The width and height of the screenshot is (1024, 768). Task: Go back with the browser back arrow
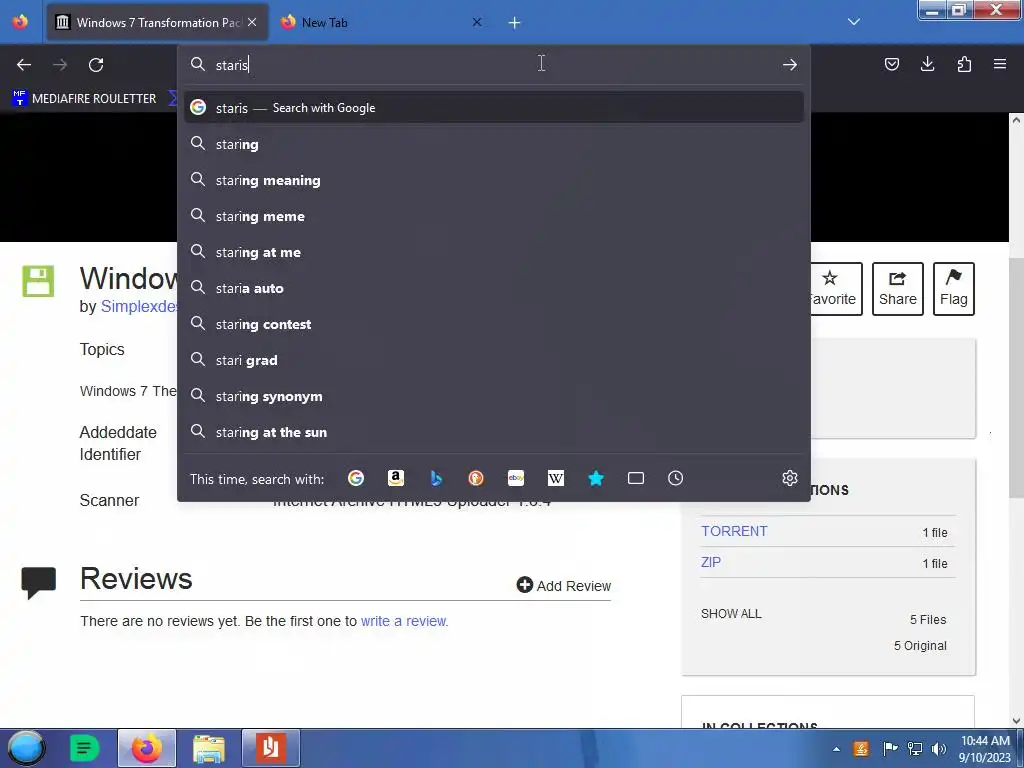coord(24,65)
